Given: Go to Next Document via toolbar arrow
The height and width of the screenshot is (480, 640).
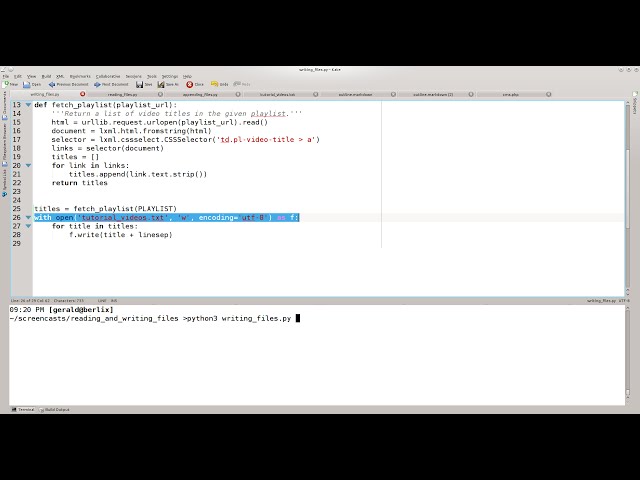Looking at the screenshot, I should 97,84.
